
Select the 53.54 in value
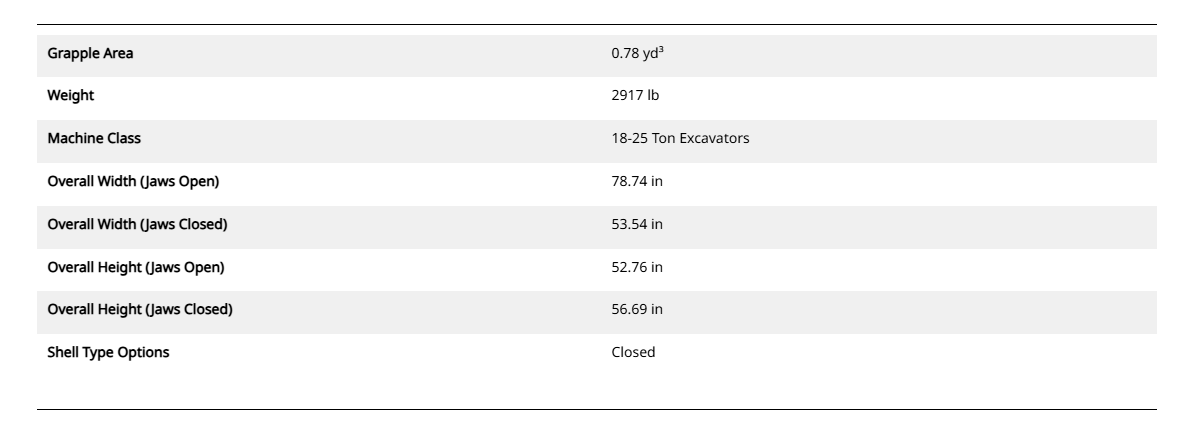(637, 225)
